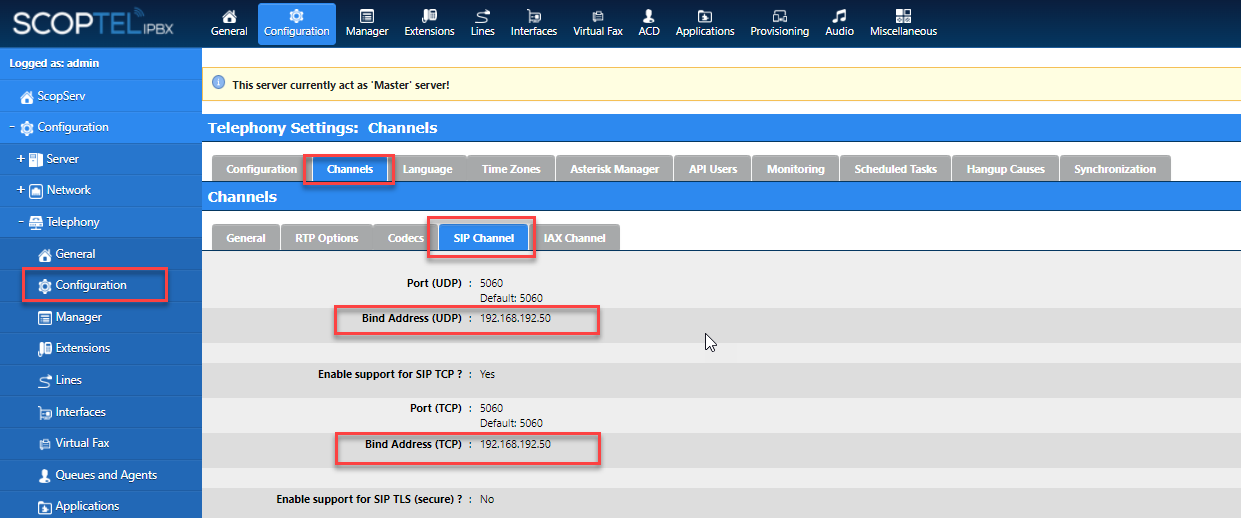Open Queues and Agents in sidebar
The width and height of the screenshot is (1241, 518).
pos(97,475)
